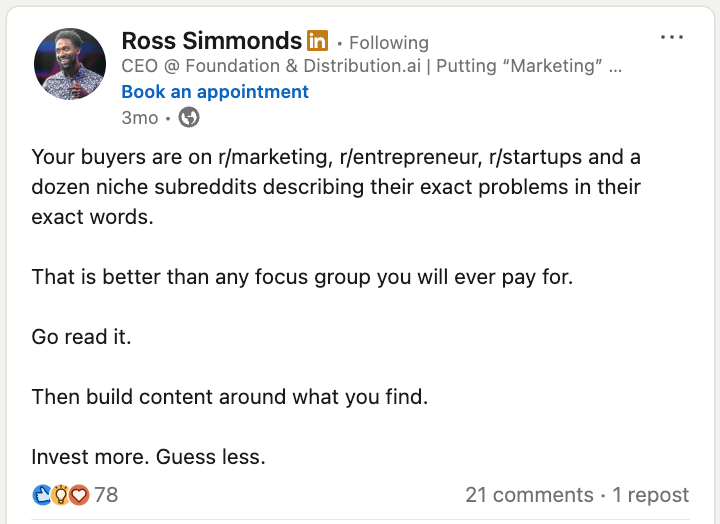Image resolution: width=720 pixels, height=524 pixels.
Task: Click the Following status label
Action: coord(389,43)
